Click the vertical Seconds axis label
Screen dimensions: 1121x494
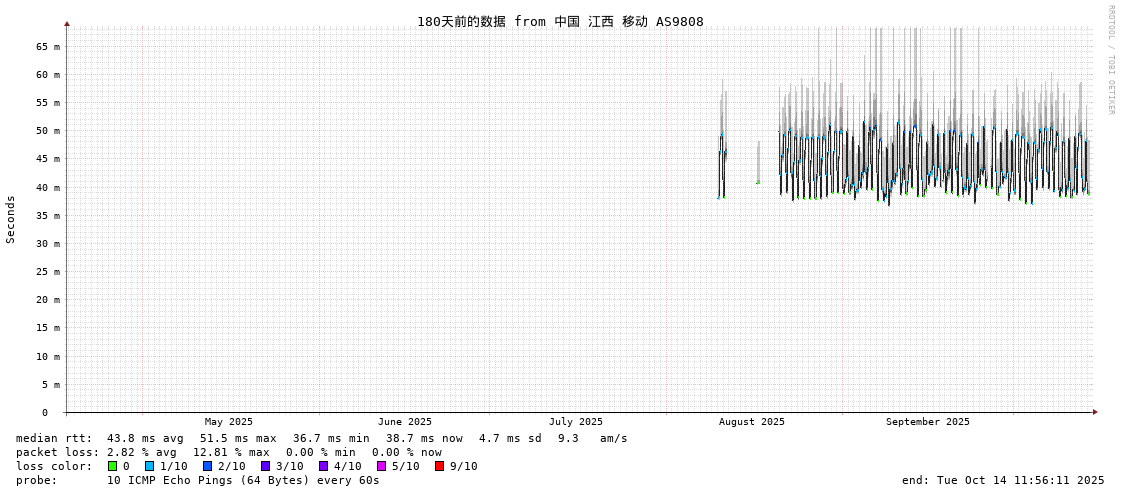(x=11, y=219)
